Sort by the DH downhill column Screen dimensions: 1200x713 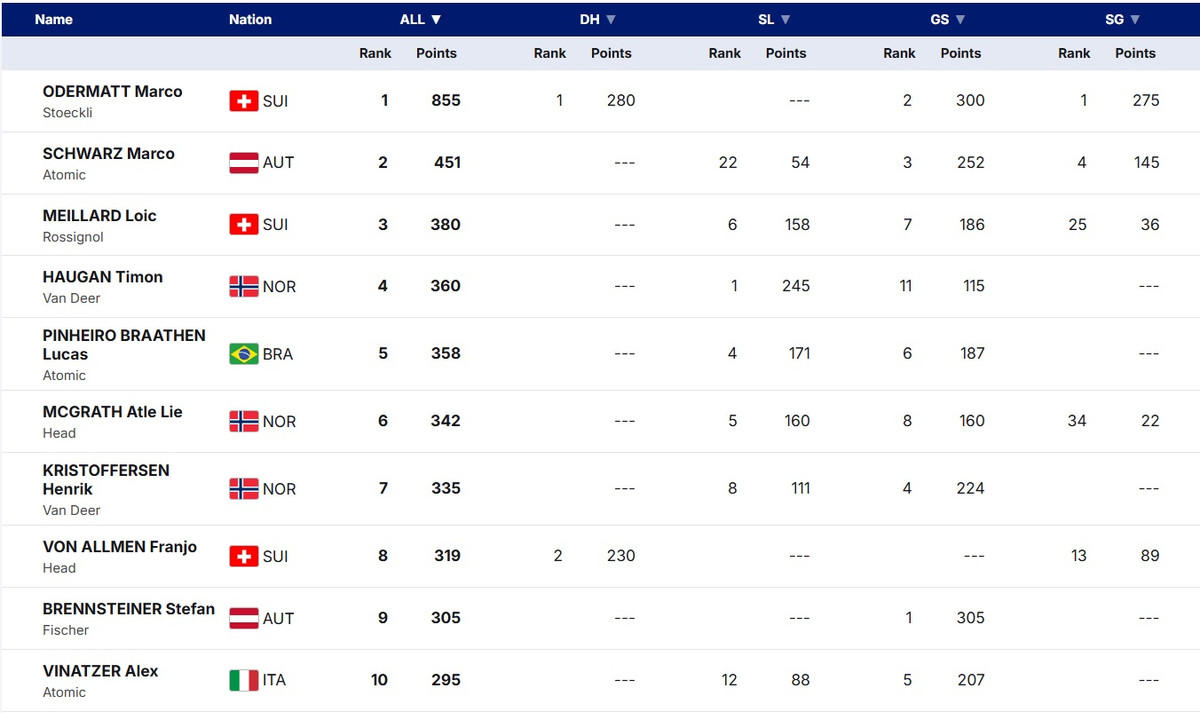[598, 19]
